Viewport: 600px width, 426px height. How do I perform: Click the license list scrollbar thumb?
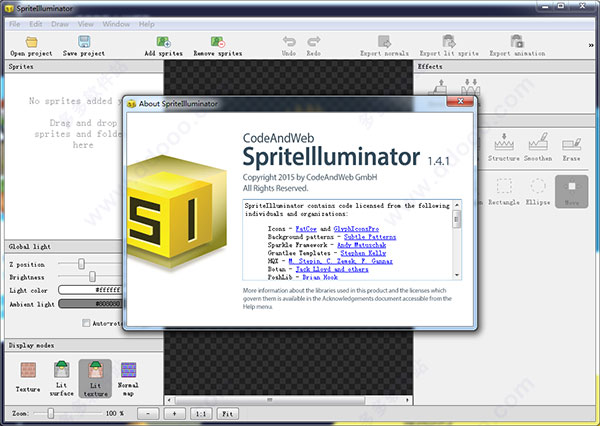point(457,219)
